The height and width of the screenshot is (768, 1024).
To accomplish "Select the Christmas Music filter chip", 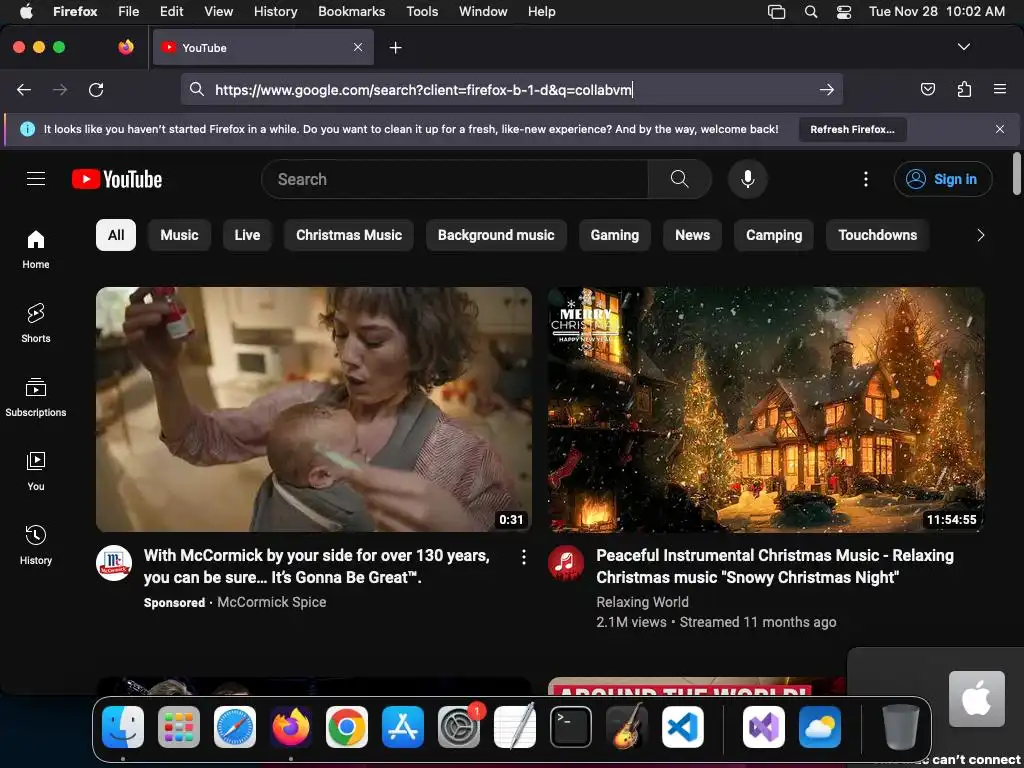I will 349,235.
